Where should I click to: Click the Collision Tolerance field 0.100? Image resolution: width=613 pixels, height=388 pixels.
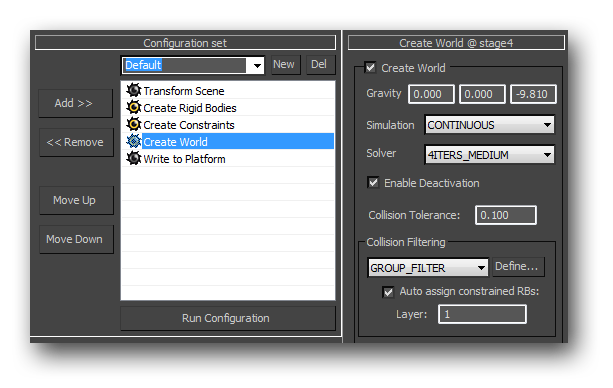[x=506, y=215]
